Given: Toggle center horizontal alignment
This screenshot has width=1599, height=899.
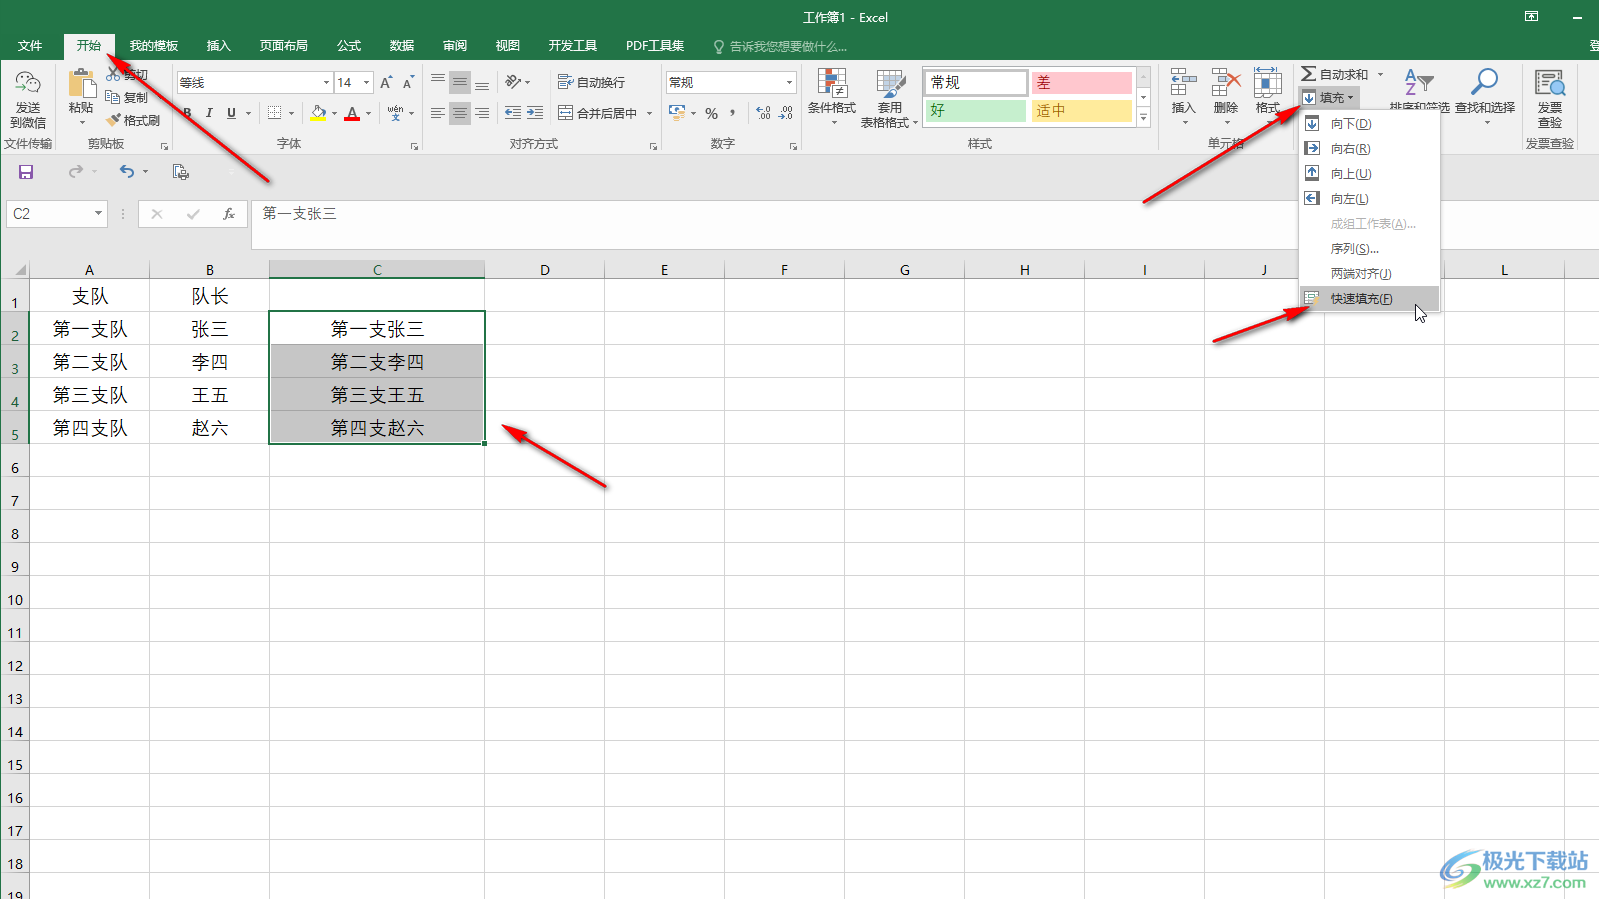Looking at the screenshot, I should 460,113.
